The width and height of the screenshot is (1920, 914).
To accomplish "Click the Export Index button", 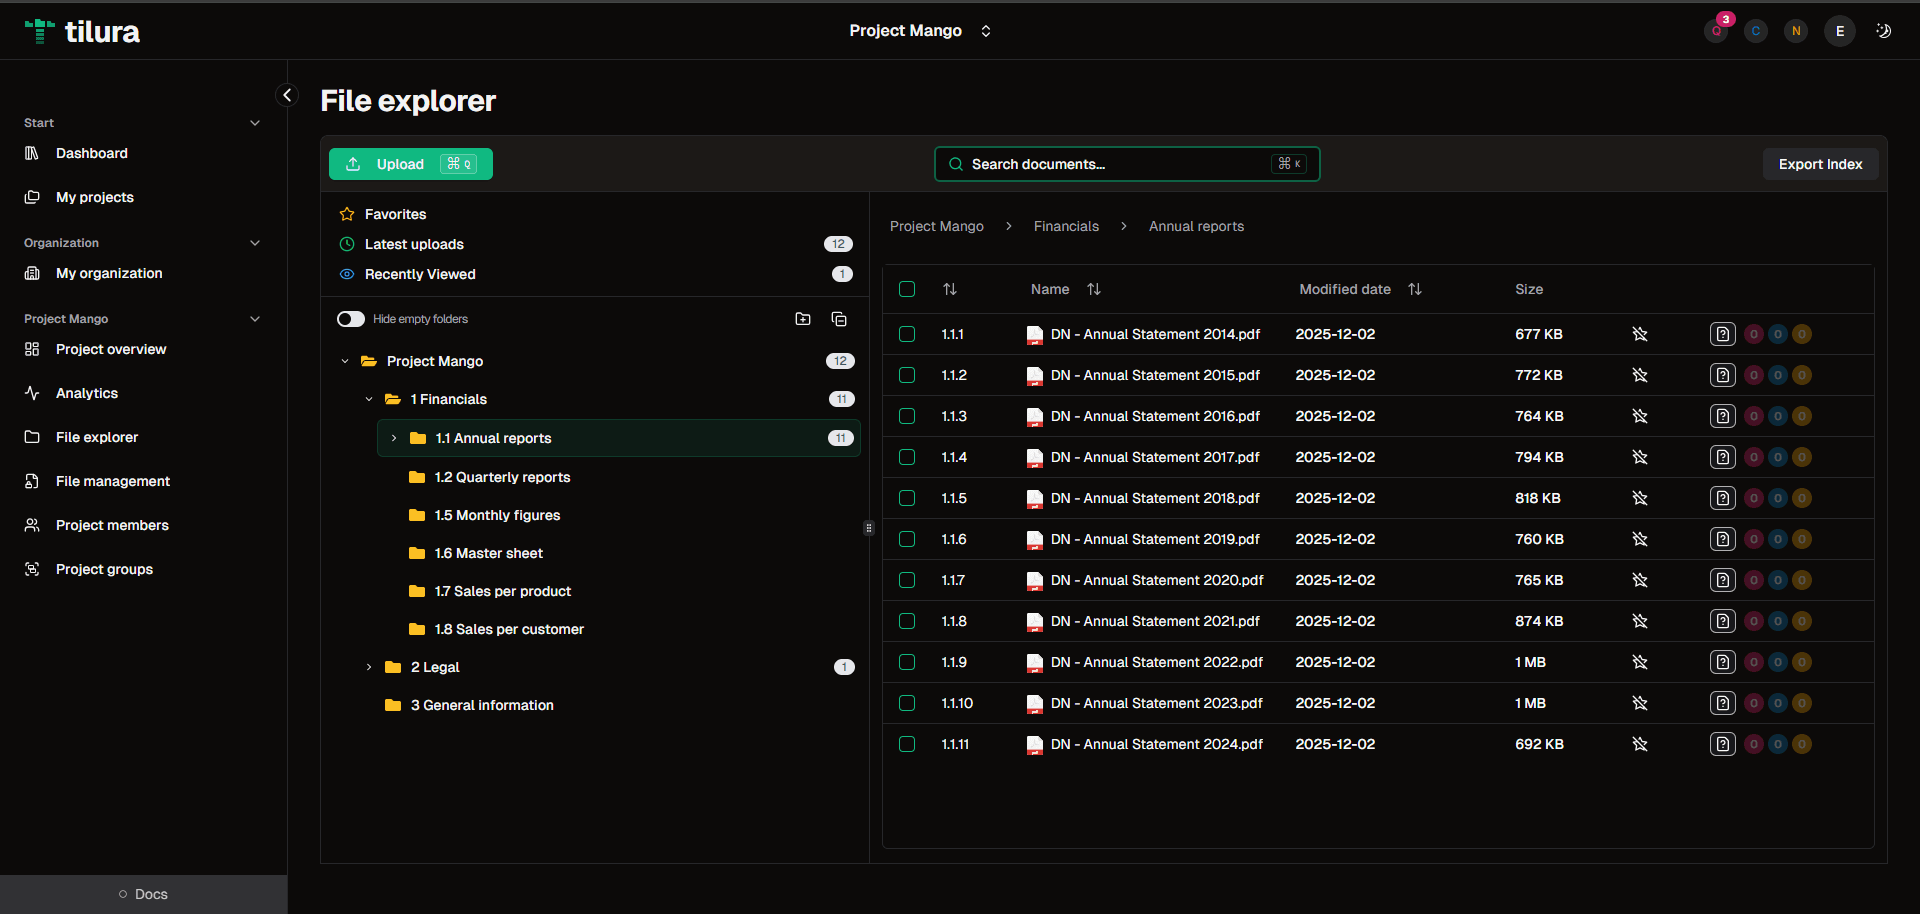I will coord(1820,164).
